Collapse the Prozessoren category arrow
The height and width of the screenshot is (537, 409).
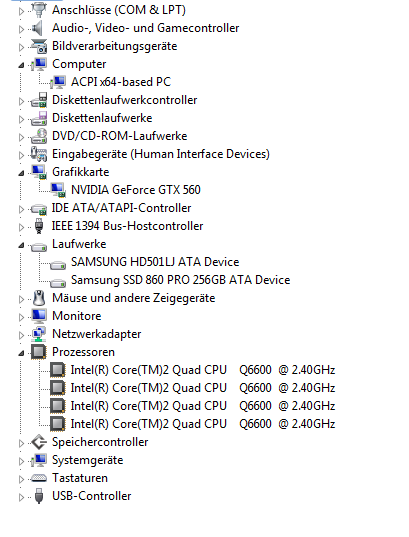tap(21, 353)
